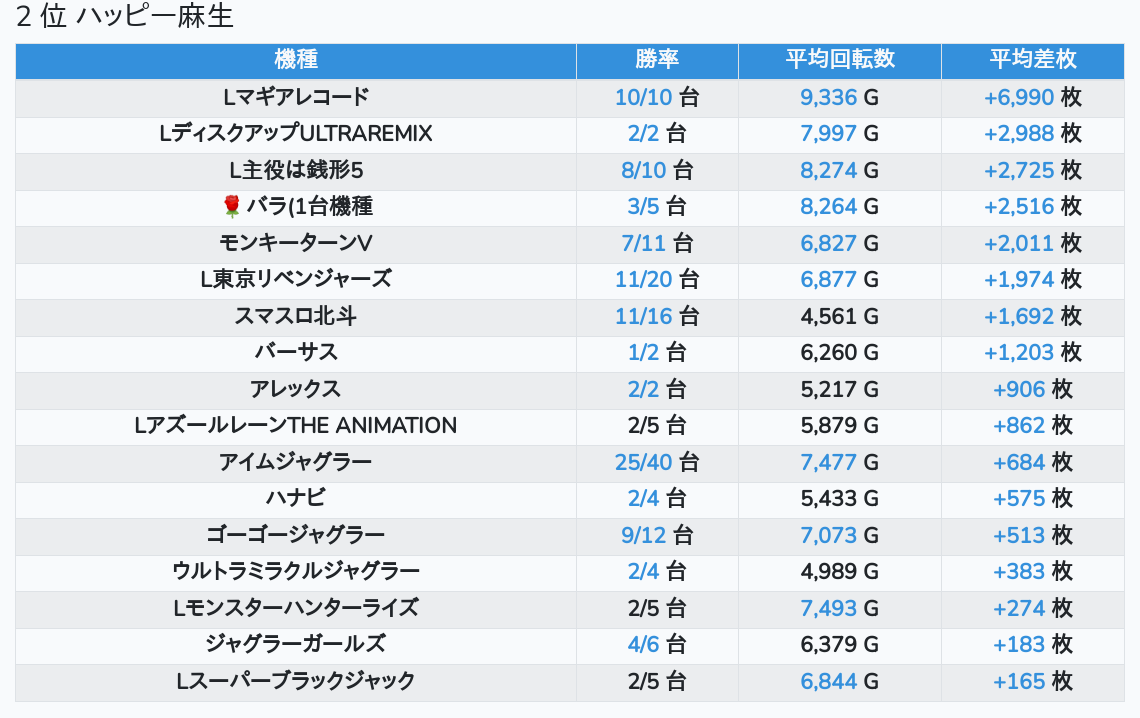
Task: Click the L東京リベンジャーズ machine name
Action: [x=296, y=279]
